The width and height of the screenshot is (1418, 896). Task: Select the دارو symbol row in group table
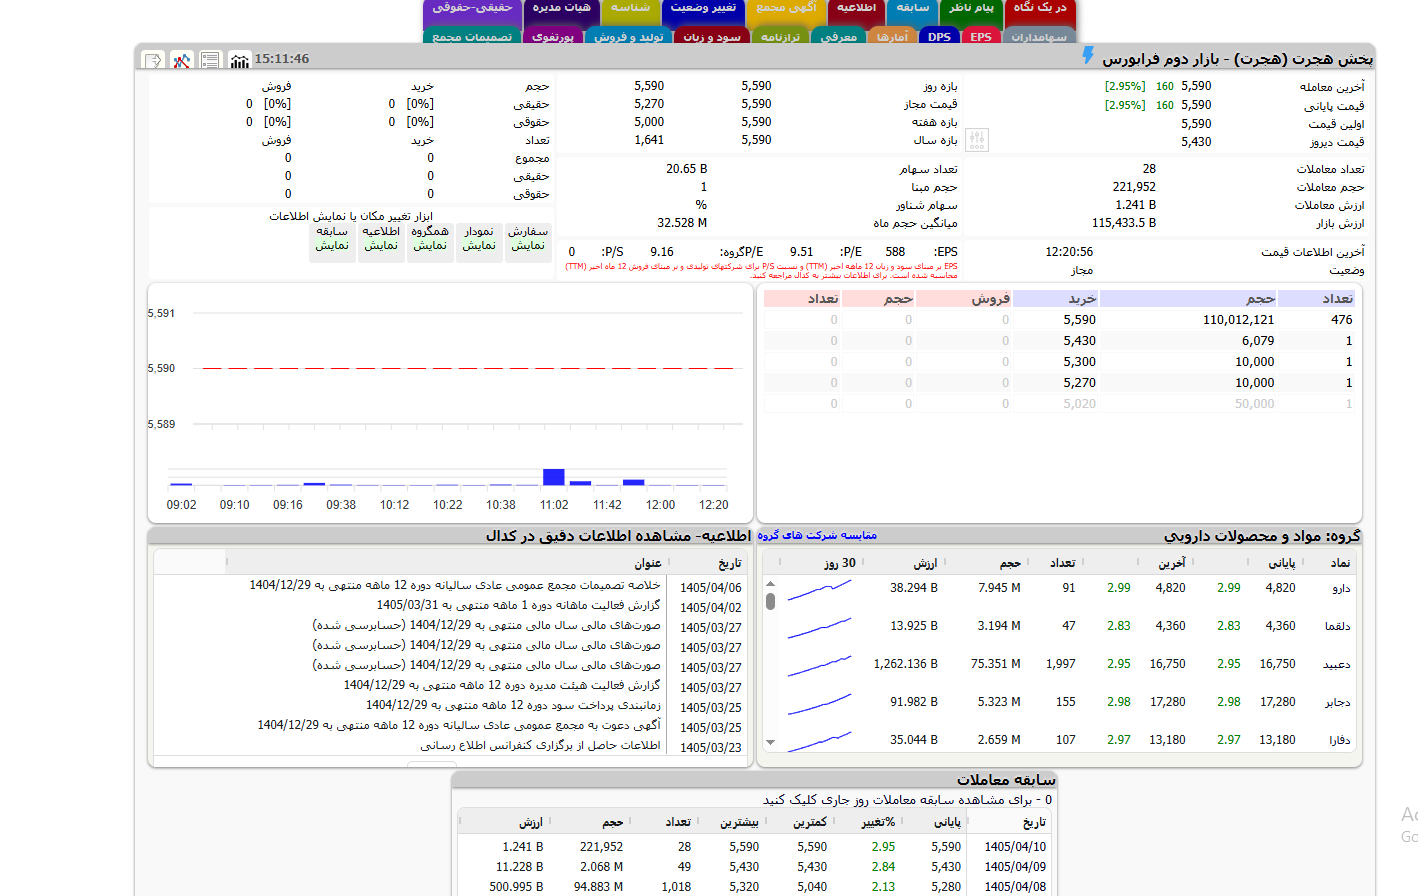pos(1061,588)
